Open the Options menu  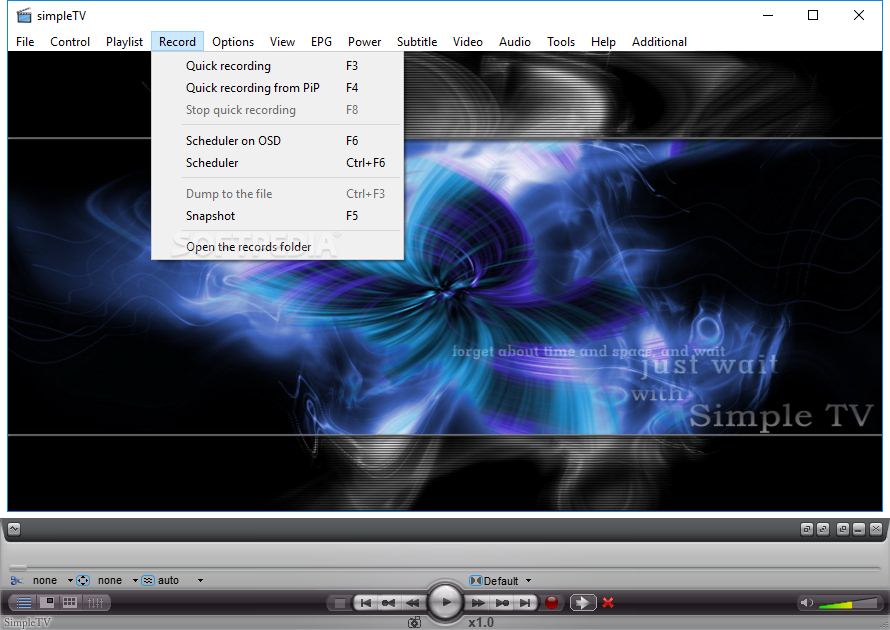(233, 41)
